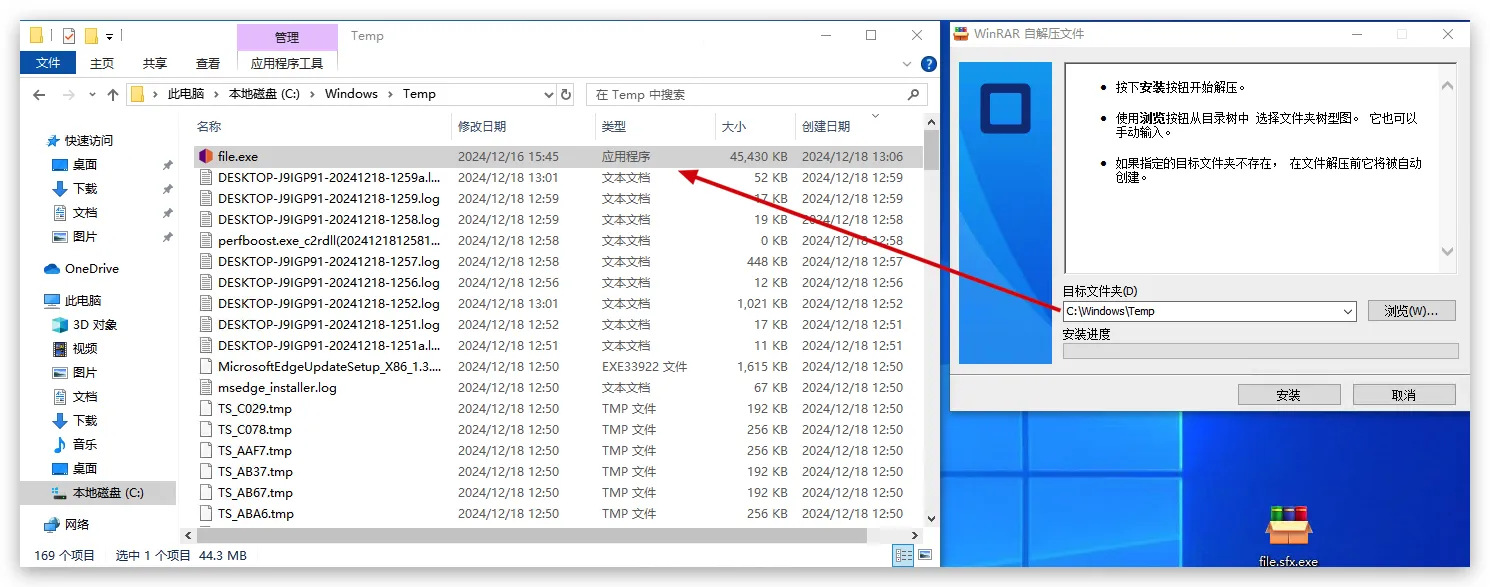Expand the 目标文件夹 path dropdown
The height and width of the screenshot is (587, 1490).
(x=1348, y=311)
